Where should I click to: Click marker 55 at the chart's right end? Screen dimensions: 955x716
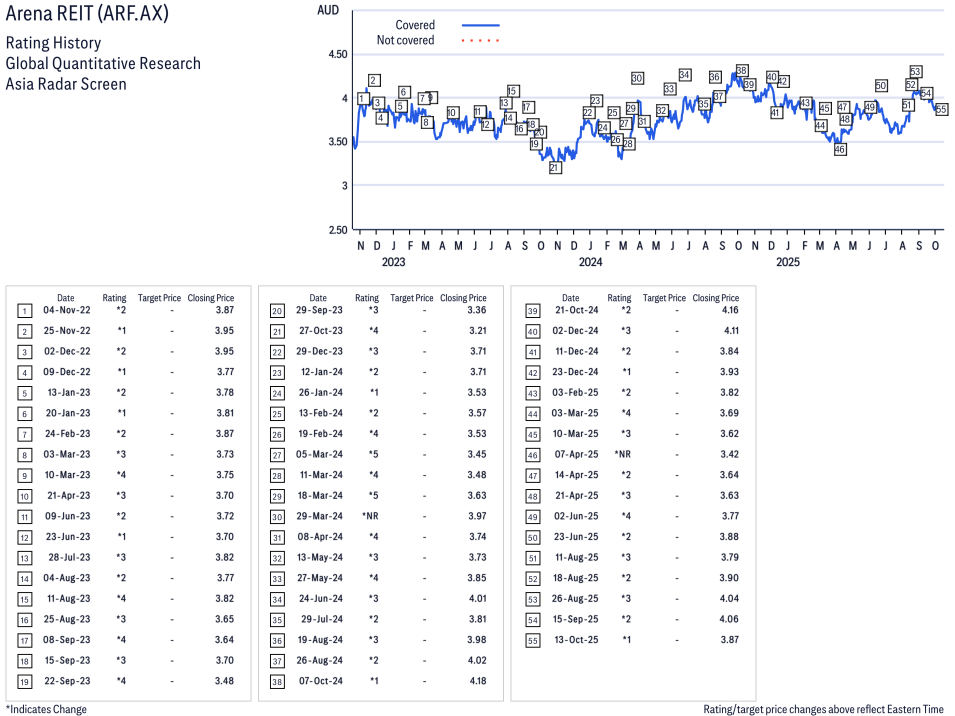pyautogui.click(x=941, y=109)
